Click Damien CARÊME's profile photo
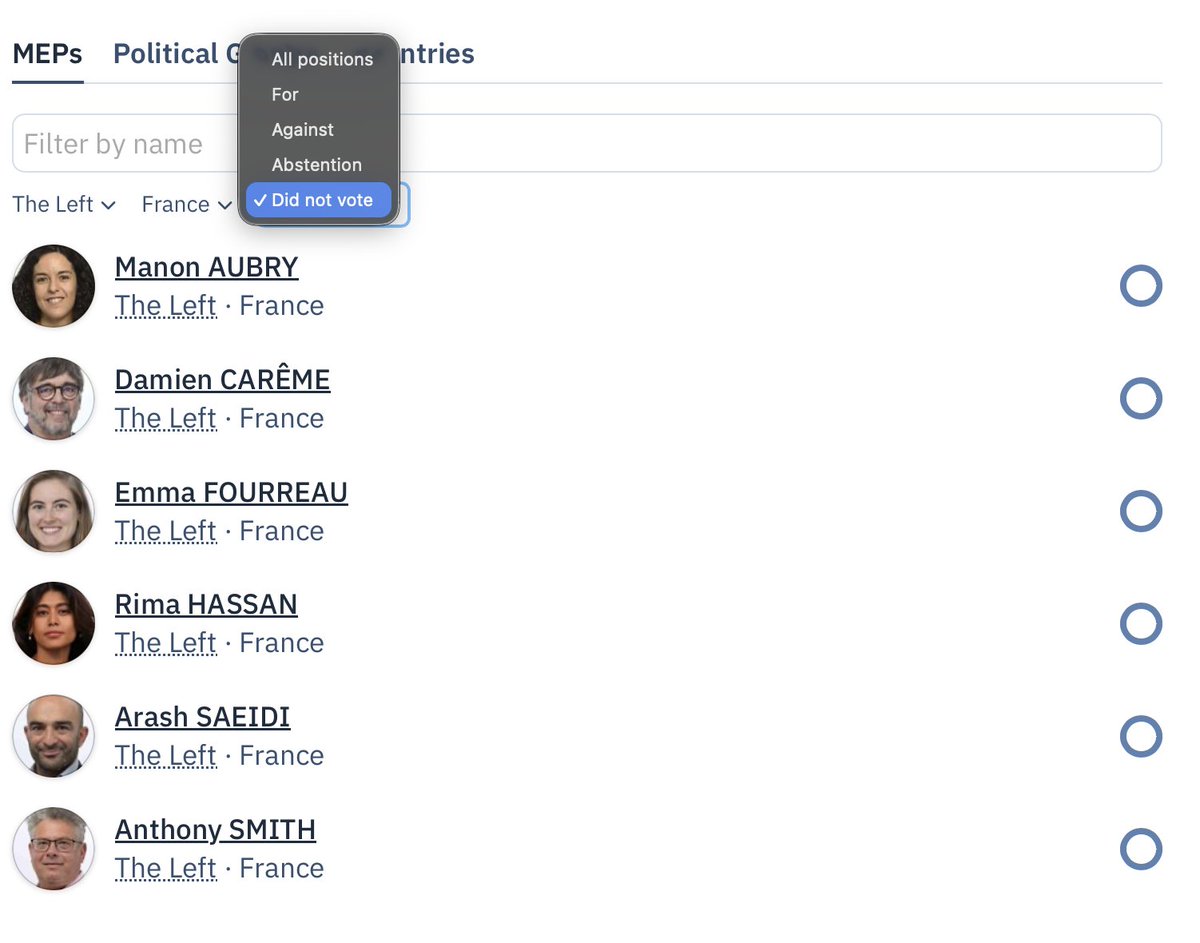The image size is (1200, 943). click(53, 399)
